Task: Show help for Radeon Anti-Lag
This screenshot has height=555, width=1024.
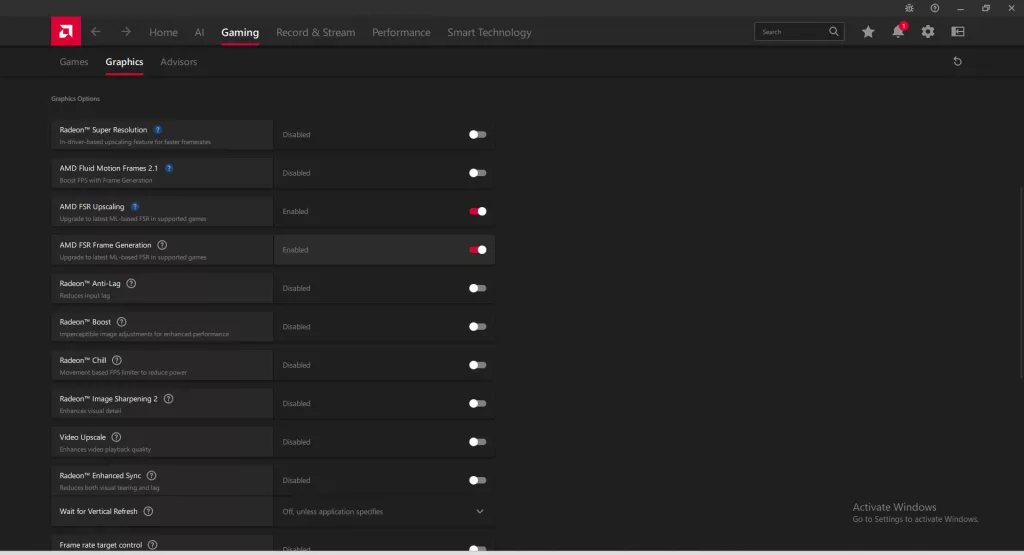Action: coord(131,283)
